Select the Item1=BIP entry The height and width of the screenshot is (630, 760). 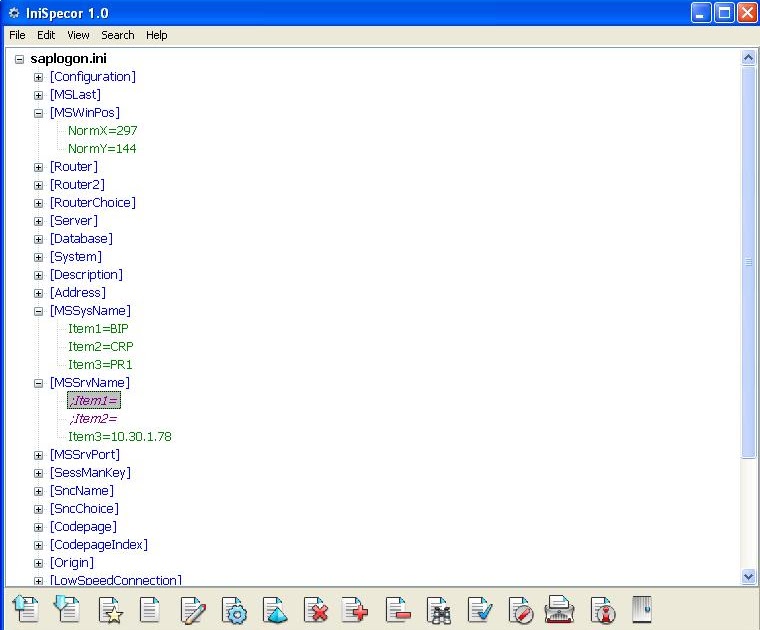click(x=98, y=329)
